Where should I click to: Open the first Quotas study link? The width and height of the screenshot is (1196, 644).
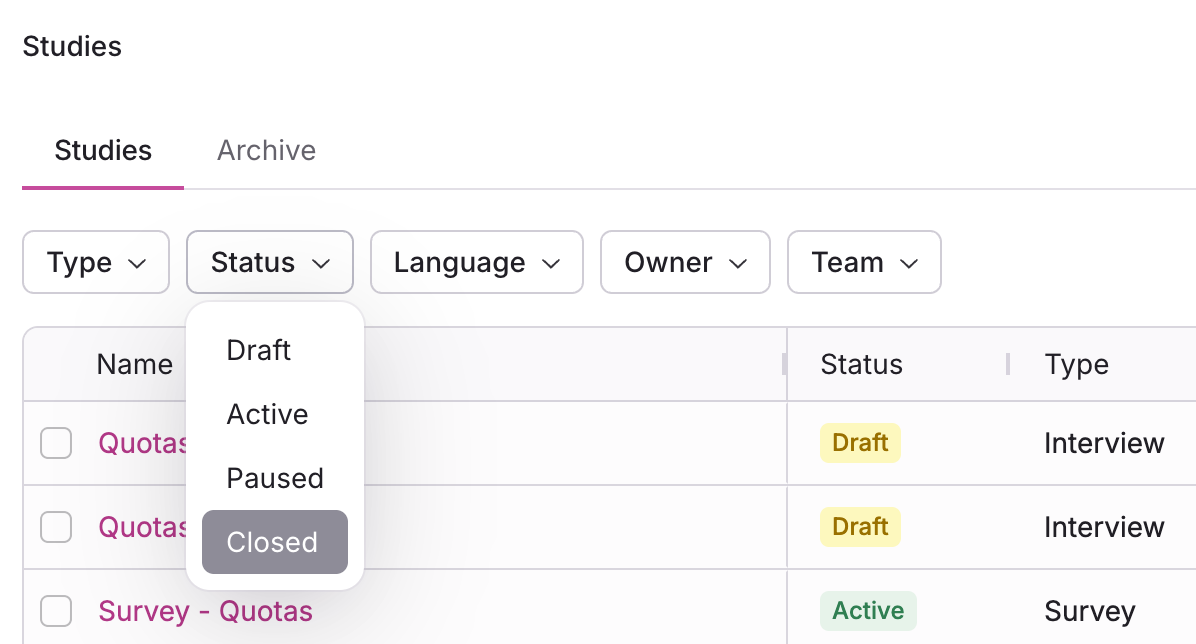(143, 443)
